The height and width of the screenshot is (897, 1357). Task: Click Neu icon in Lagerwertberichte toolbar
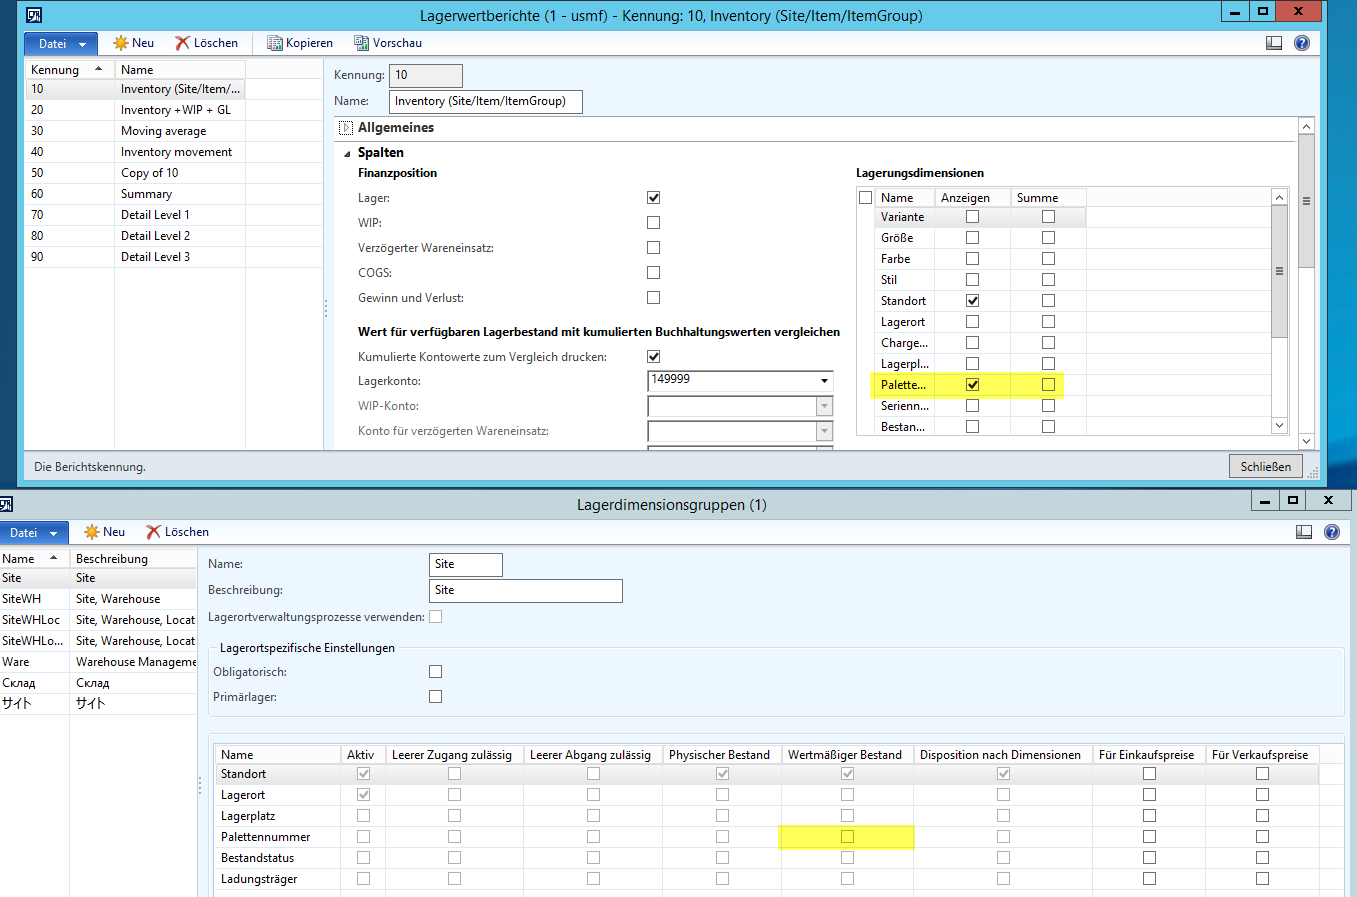coord(121,43)
